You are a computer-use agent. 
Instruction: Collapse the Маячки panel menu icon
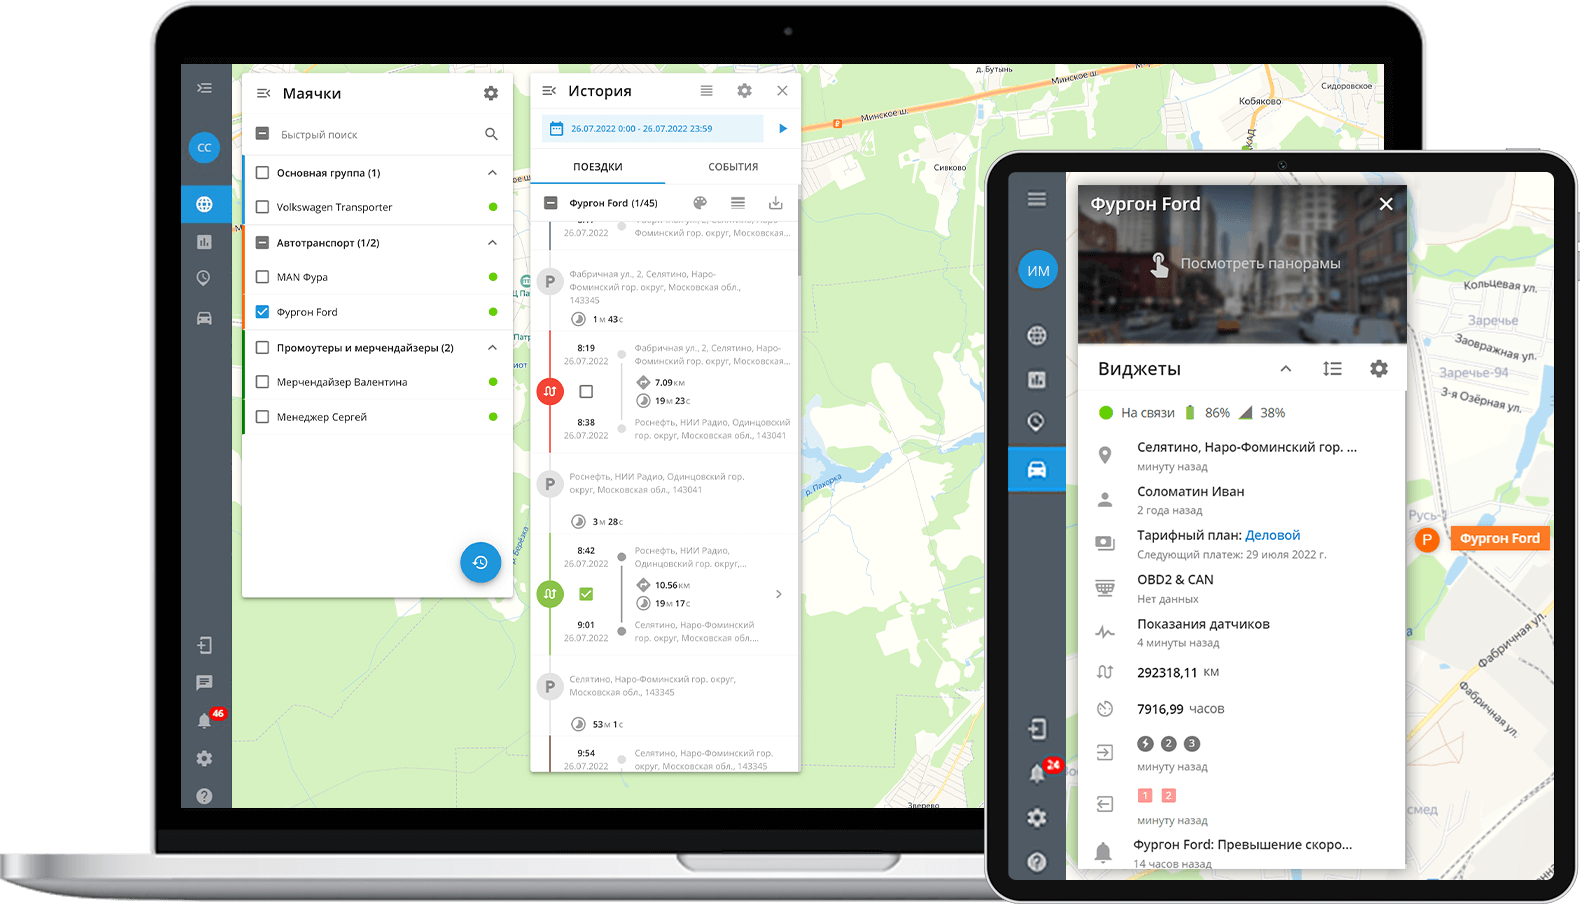(264, 93)
